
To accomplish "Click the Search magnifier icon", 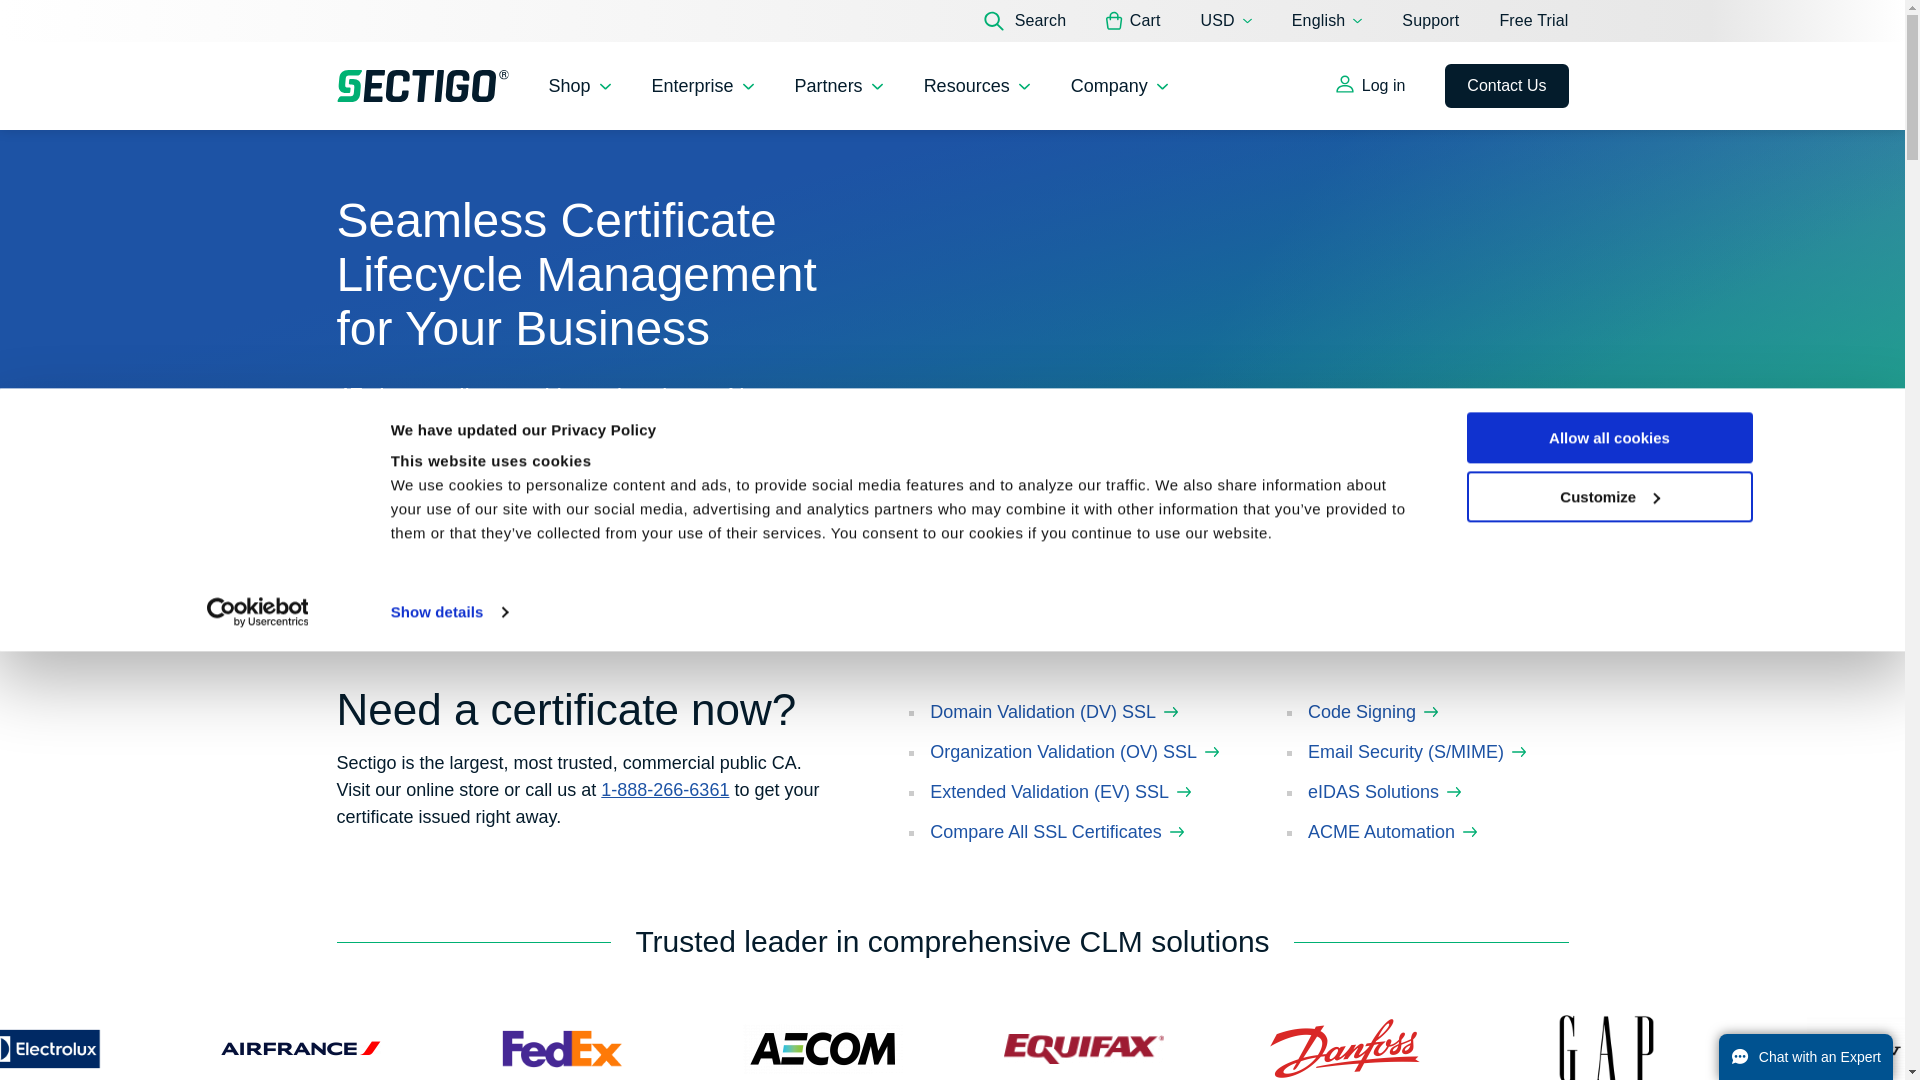I will (993, 21).
